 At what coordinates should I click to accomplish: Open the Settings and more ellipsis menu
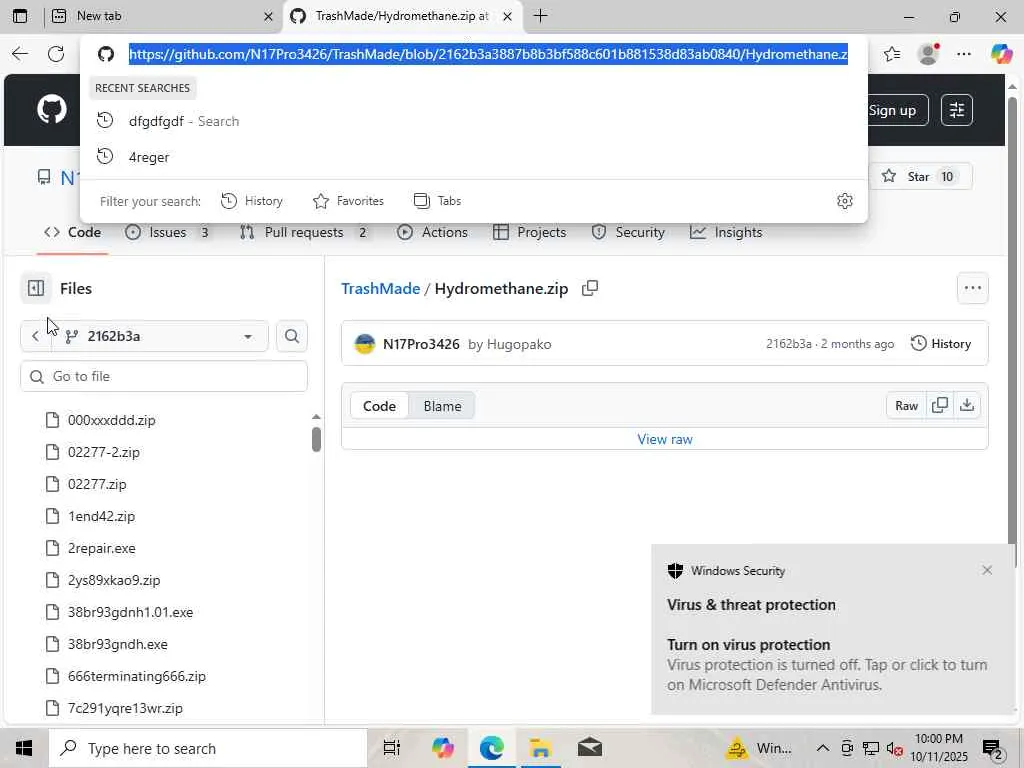963,54
